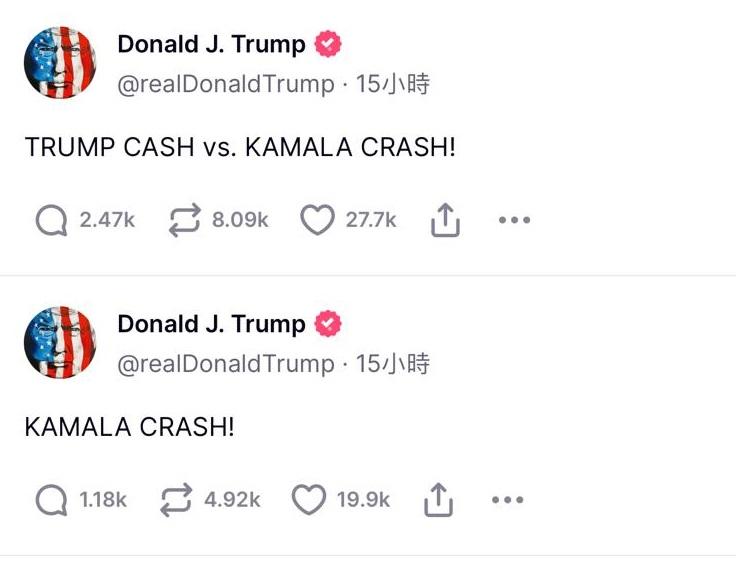Click @realDonaldTrump handle on the second post
Screen dimensions: 736x568
226,364
